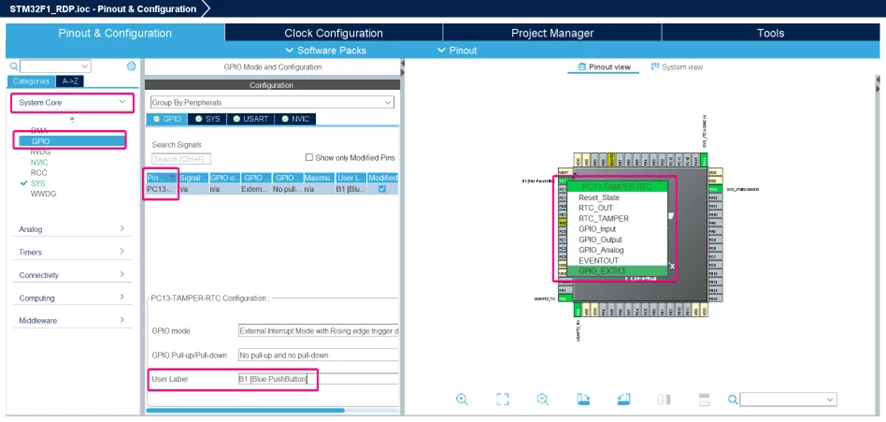Toggle Modified checkbox in PC13 row
The width and height of the screenshot is (886, 422).
382,189
